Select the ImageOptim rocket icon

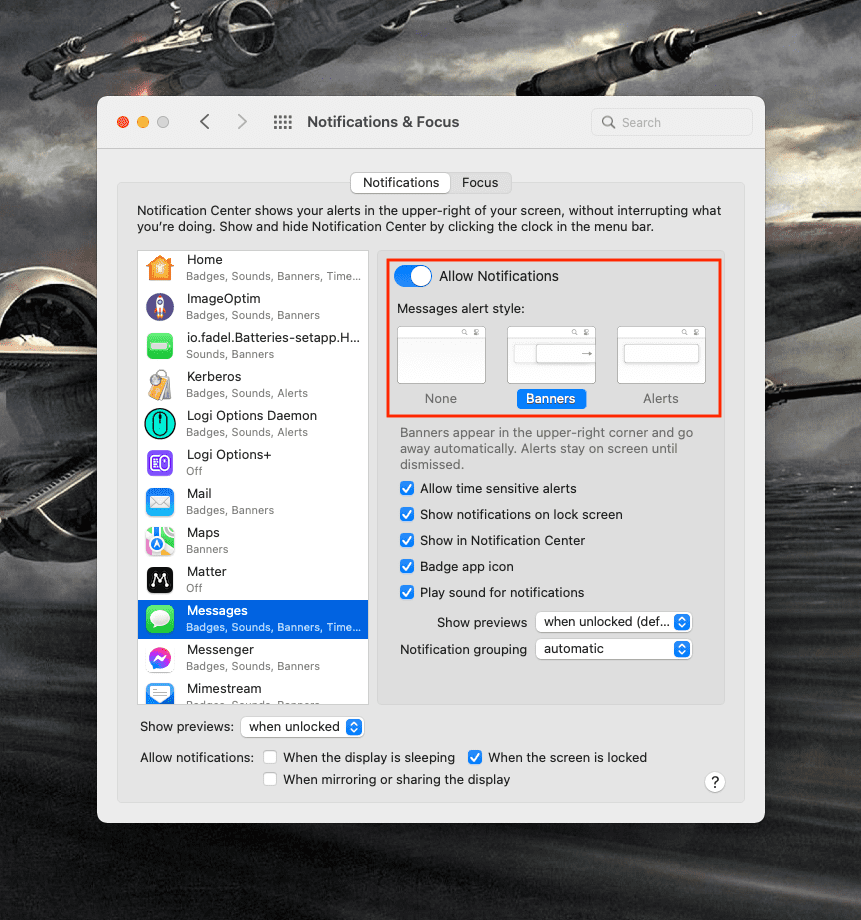click(160, 307)
